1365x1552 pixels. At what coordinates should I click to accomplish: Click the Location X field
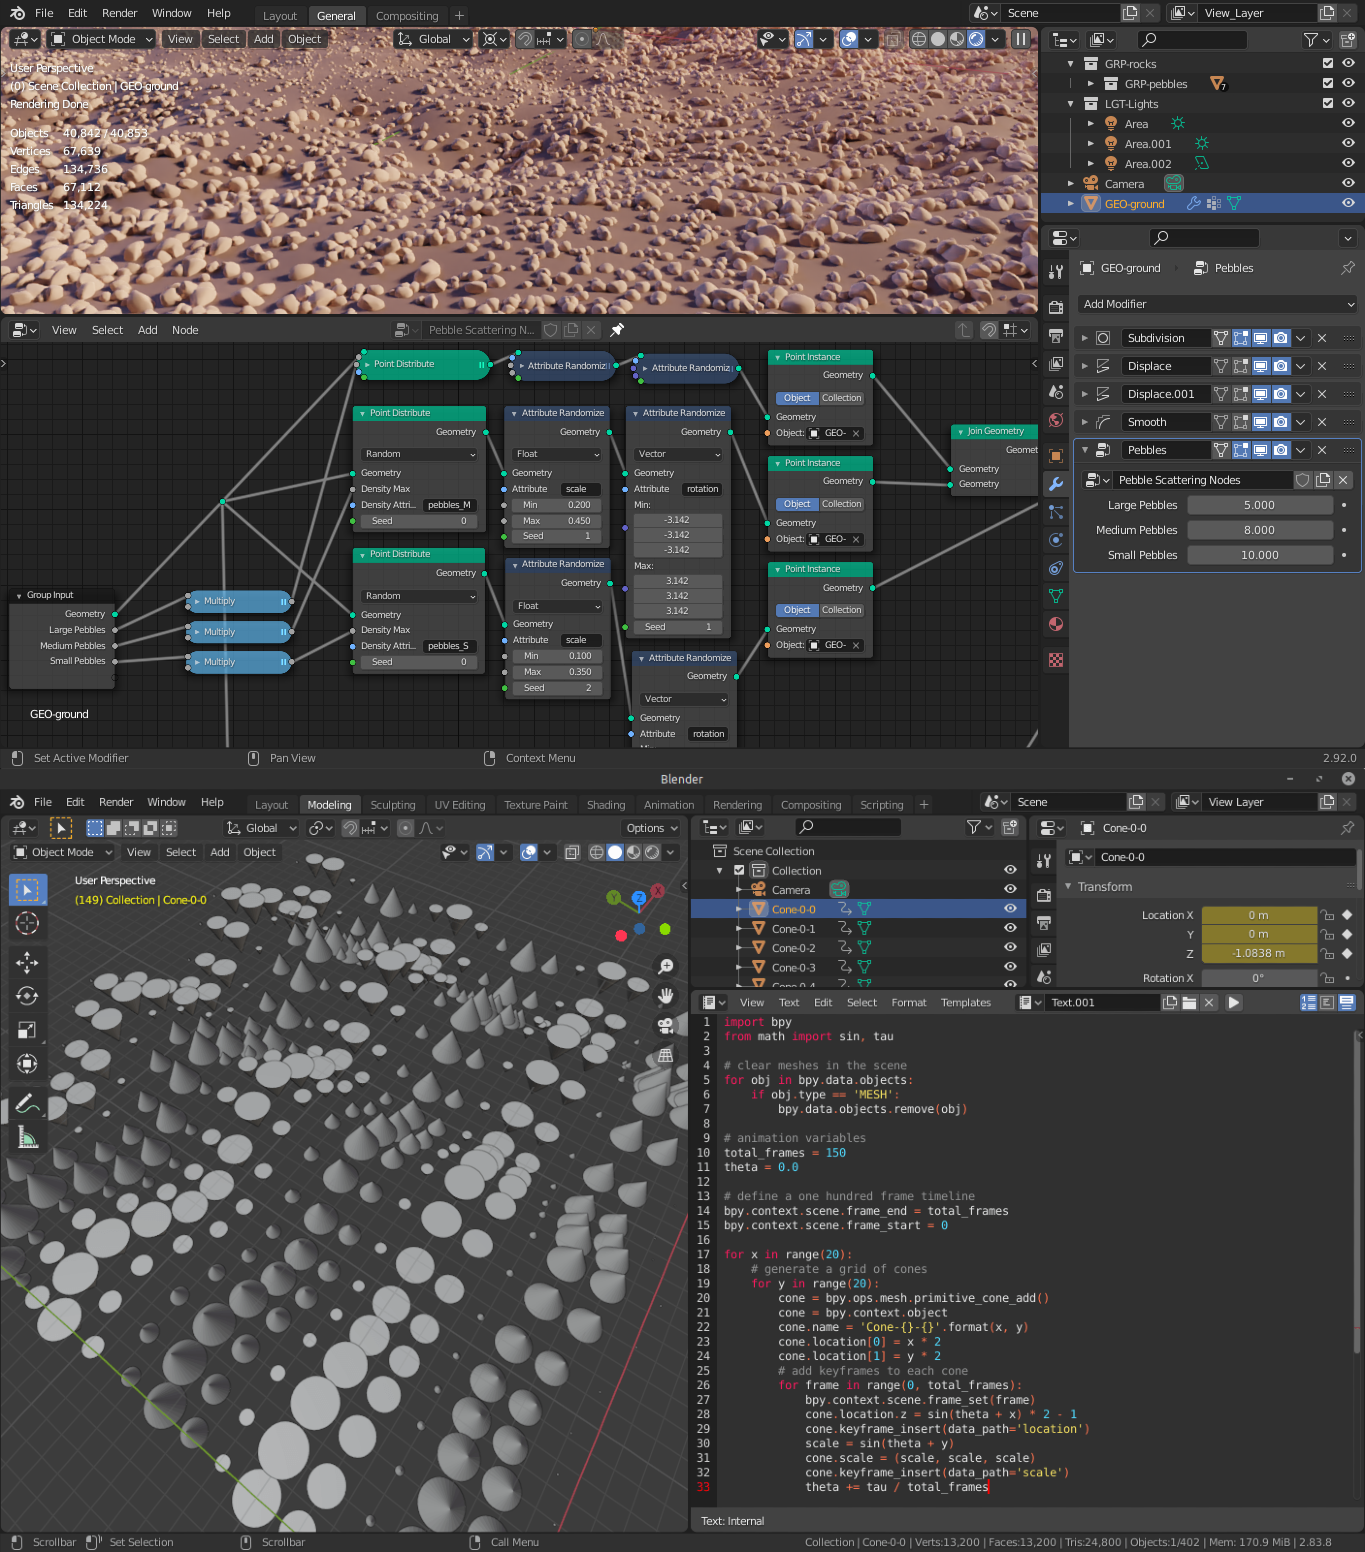point(1258,915)
